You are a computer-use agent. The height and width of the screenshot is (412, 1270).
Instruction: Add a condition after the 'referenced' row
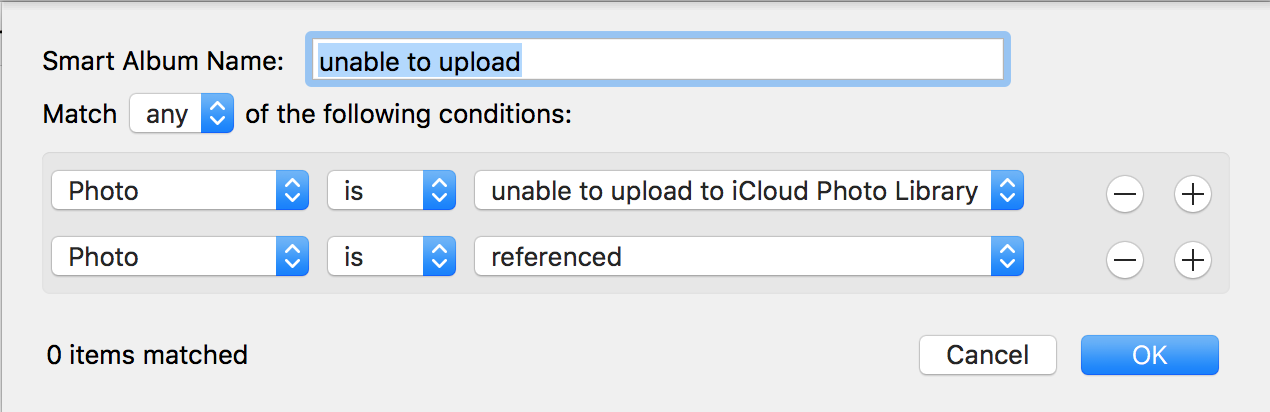click(x=1192, y=261)
